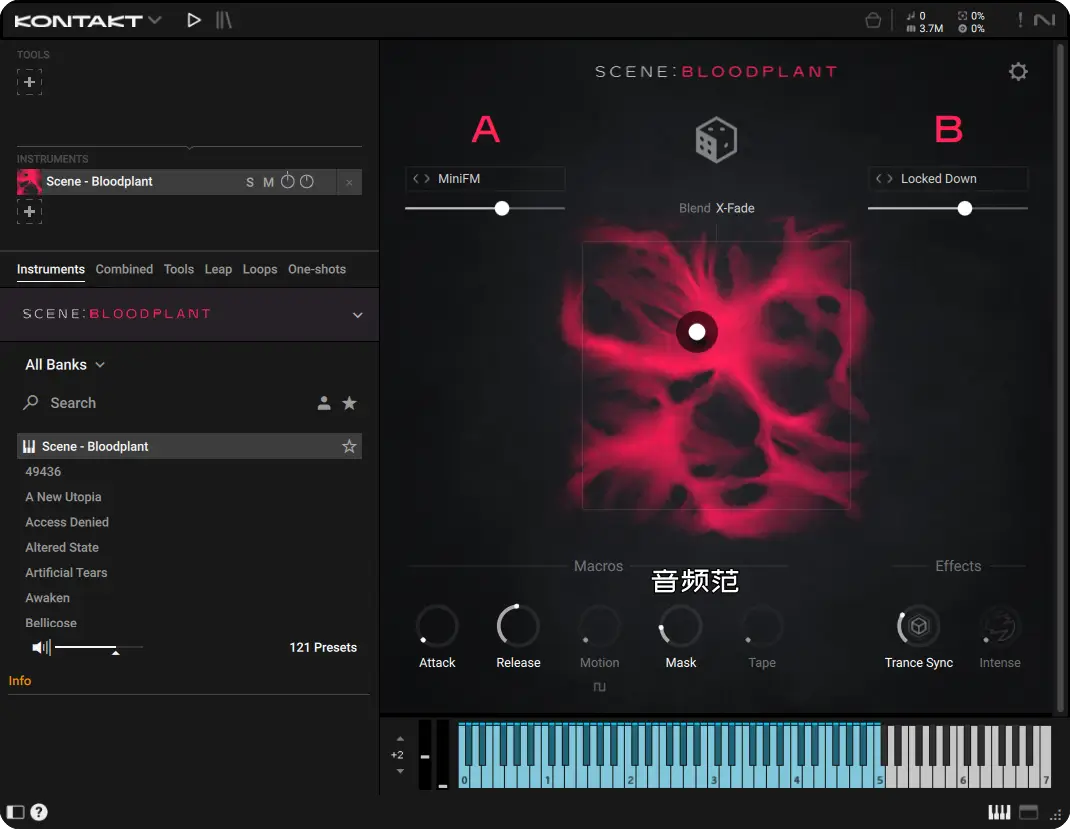This screenshot has height=829, width=1070.
Task: Open the settings gear icon
Action: 1018,72
